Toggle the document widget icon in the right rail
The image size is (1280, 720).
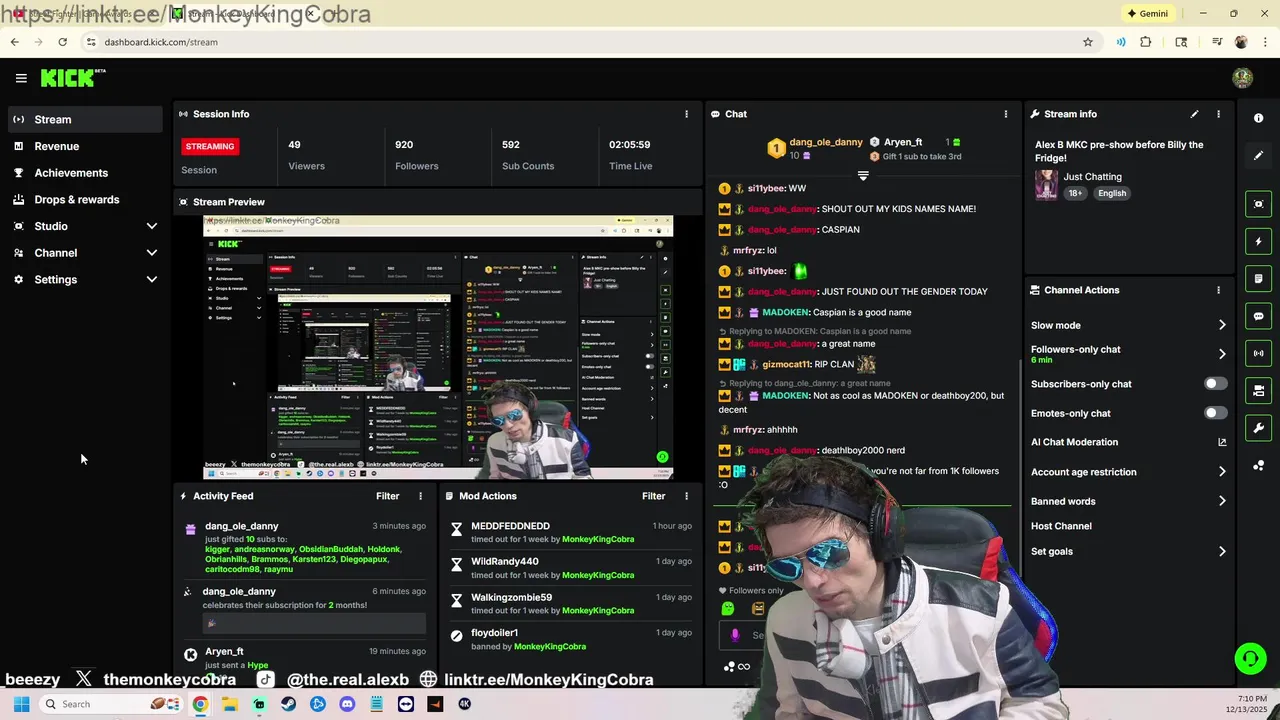[1258, 279]
